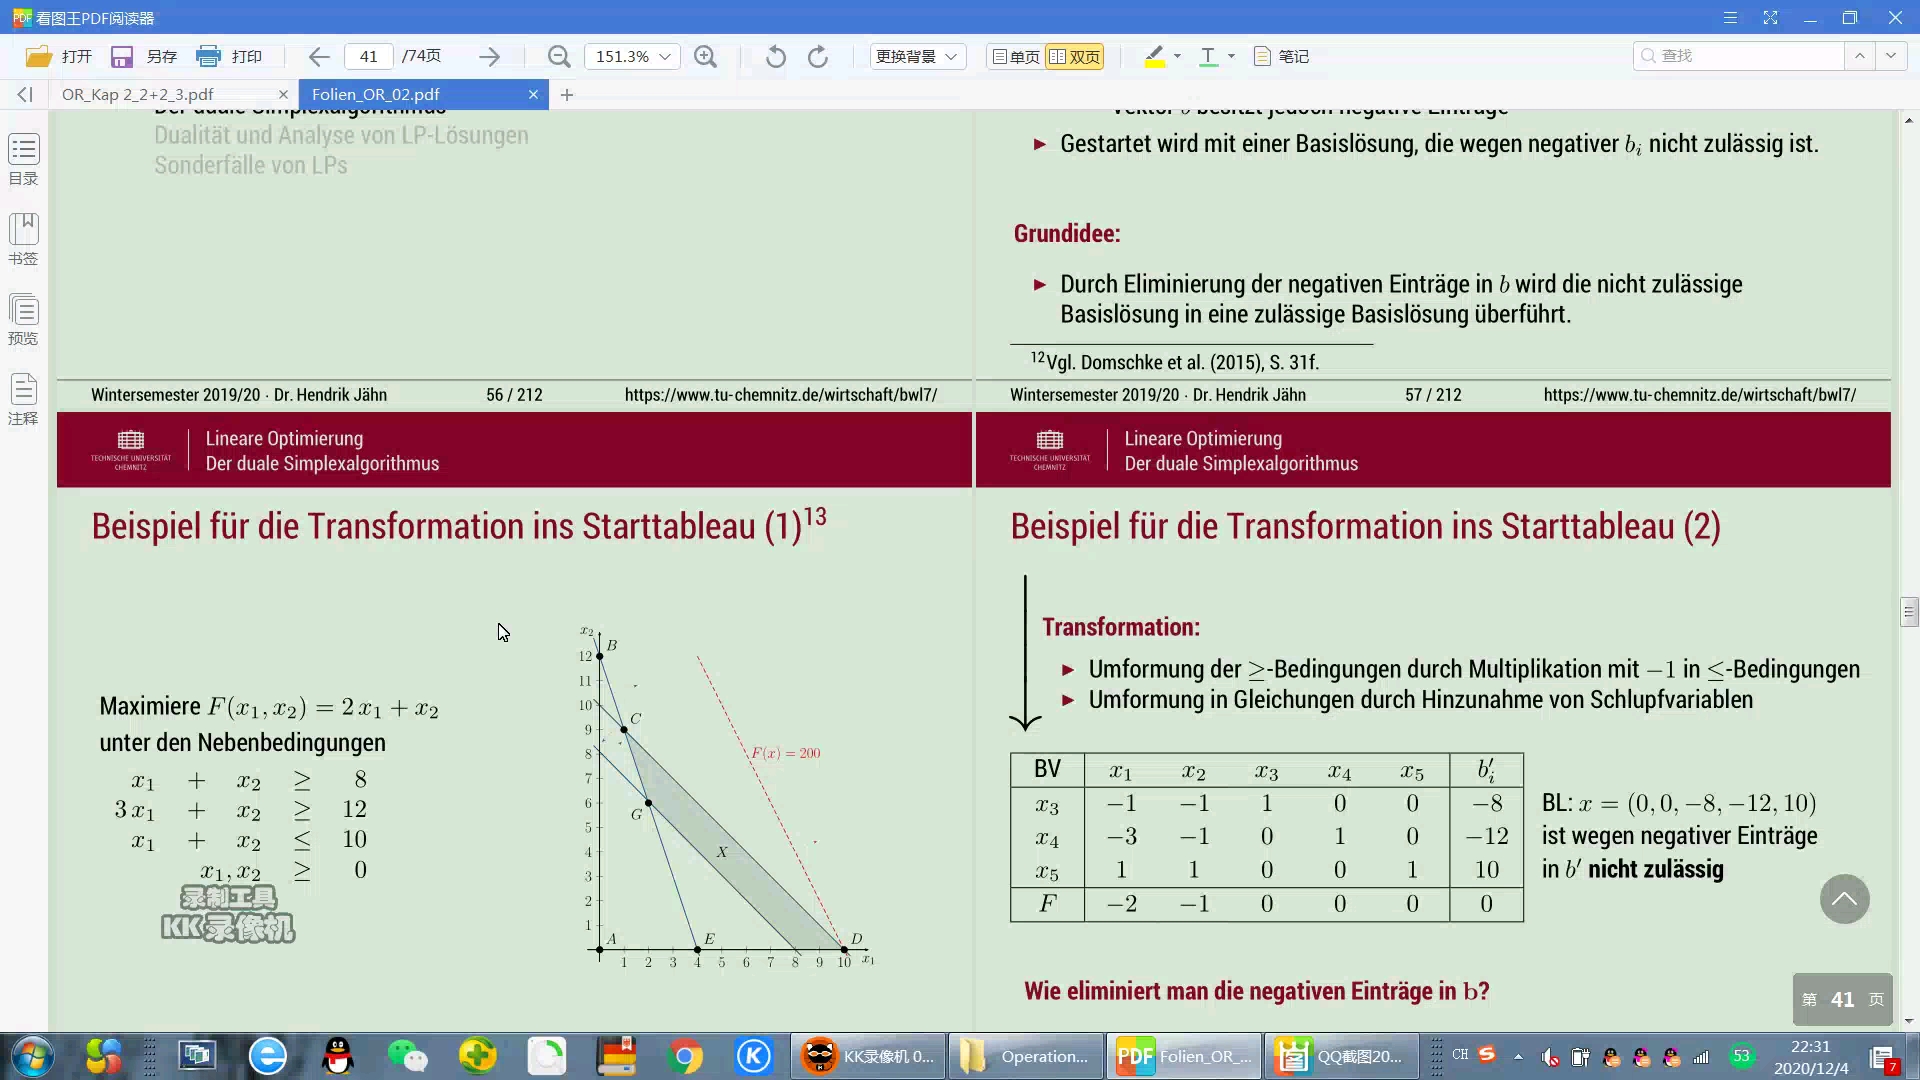Click the scroll-to-top round arrow button
The width and height of the screenshot is (1920, 1080).
[1844, 899]
